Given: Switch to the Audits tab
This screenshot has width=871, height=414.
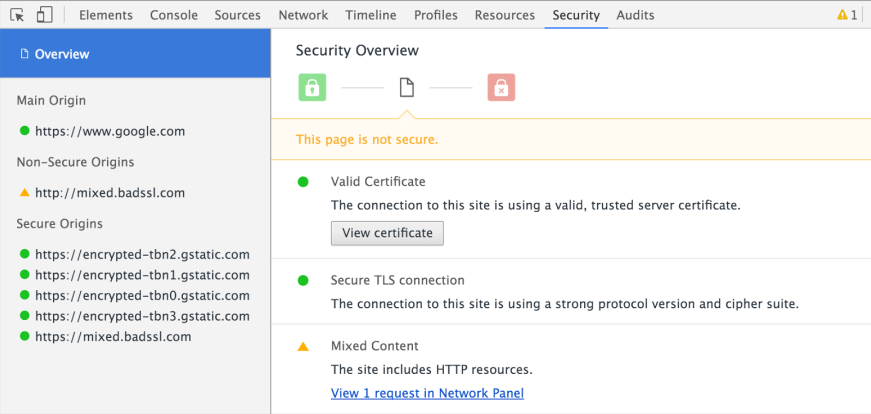Looking at the screenshot, I should pos(635,15).
